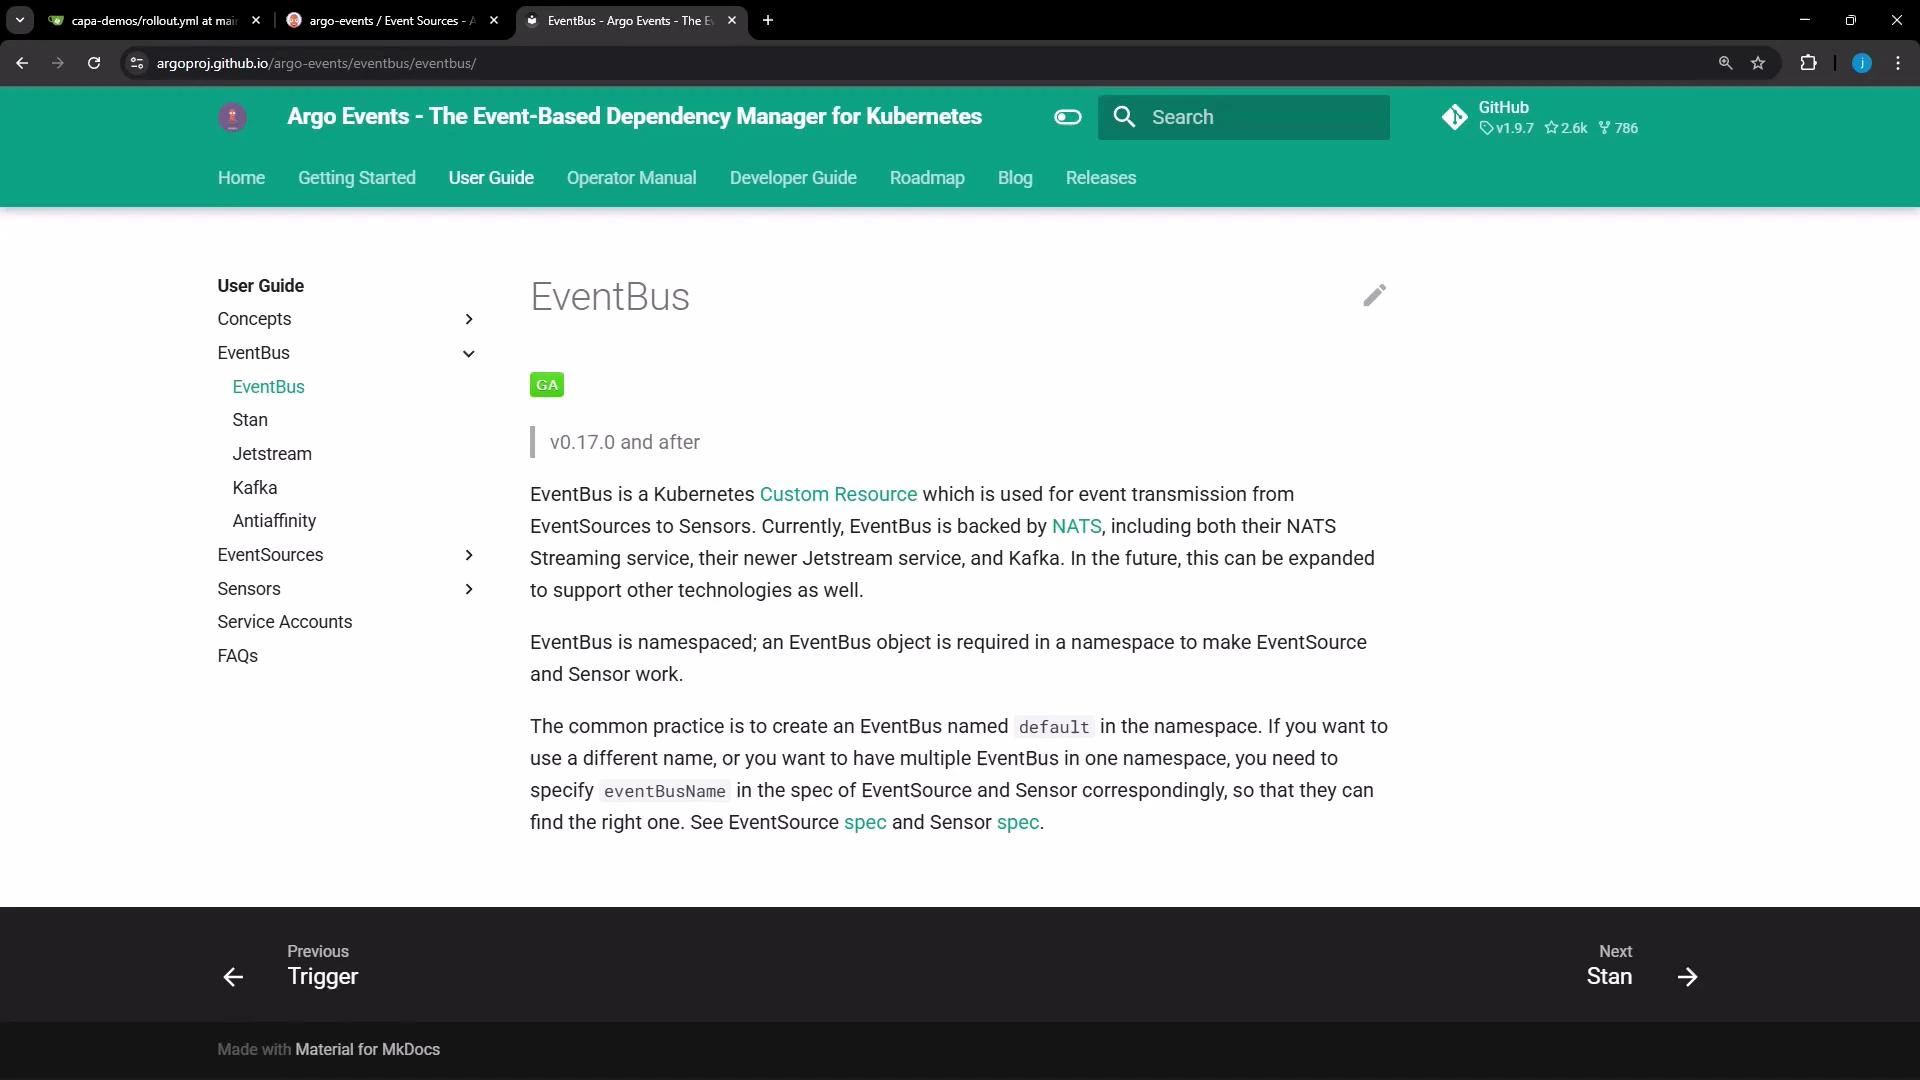Bookmark this page via the star icon

click(x=1758, y=62)
